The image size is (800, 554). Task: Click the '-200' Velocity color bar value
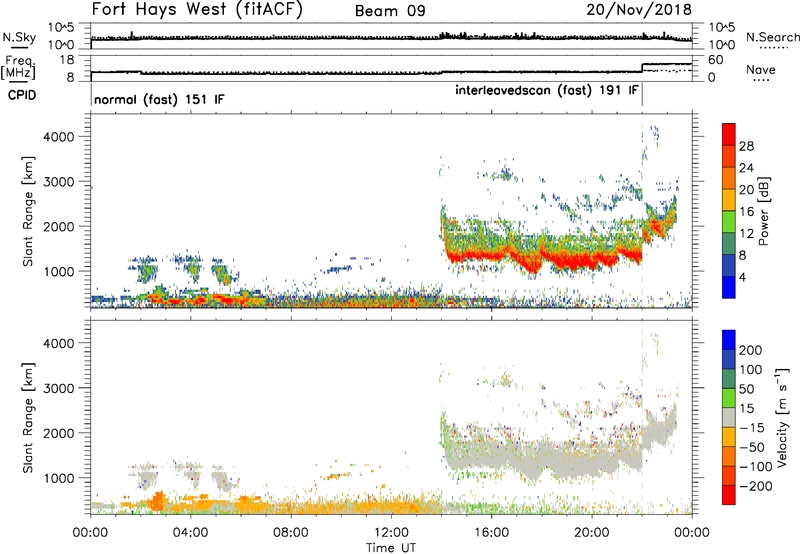[755, 486]
